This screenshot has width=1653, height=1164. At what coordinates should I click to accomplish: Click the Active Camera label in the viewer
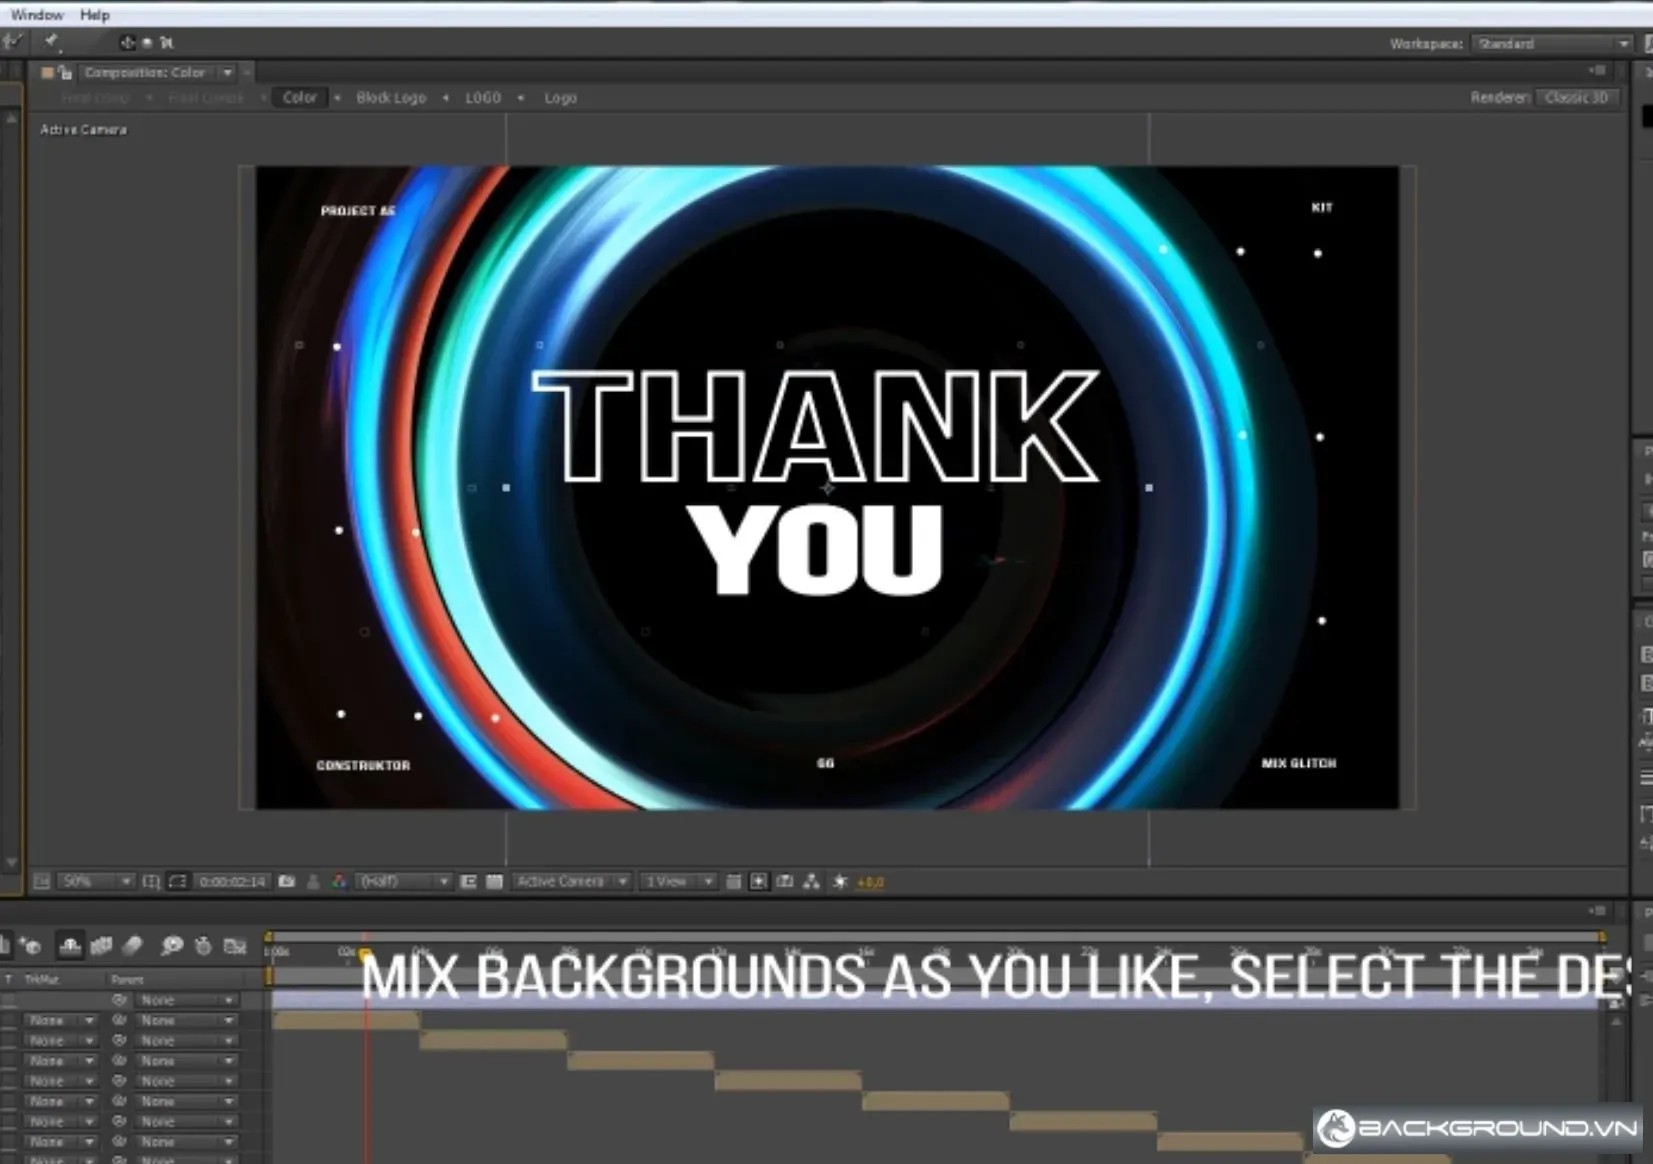(x=84, y=130)
